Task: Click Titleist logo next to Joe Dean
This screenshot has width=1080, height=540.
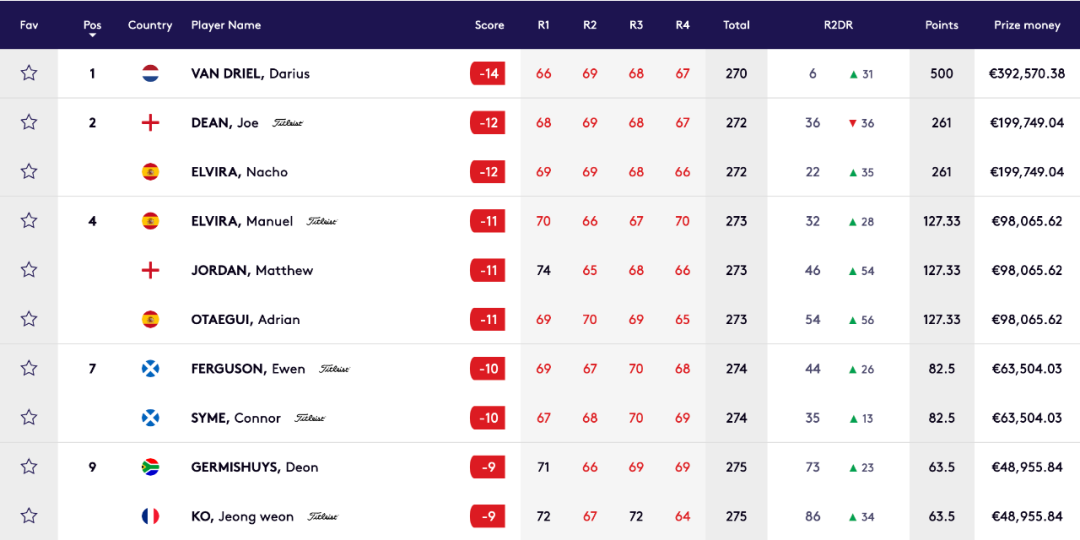Action: click(288, 123)
